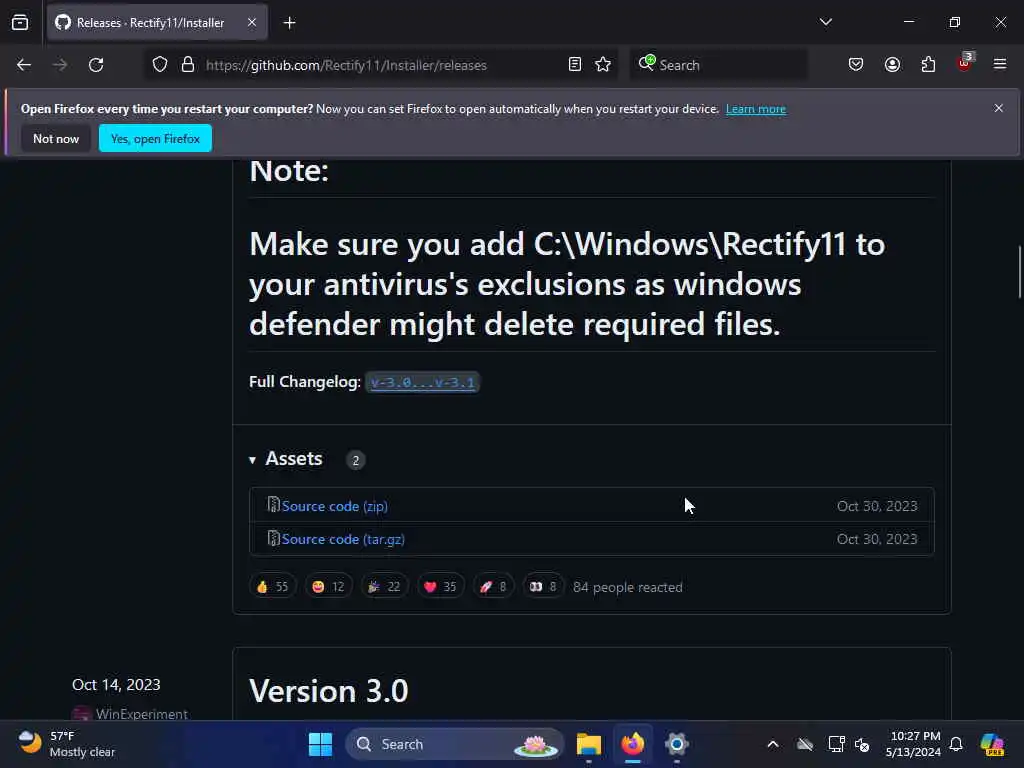View site security lock information

188,65
